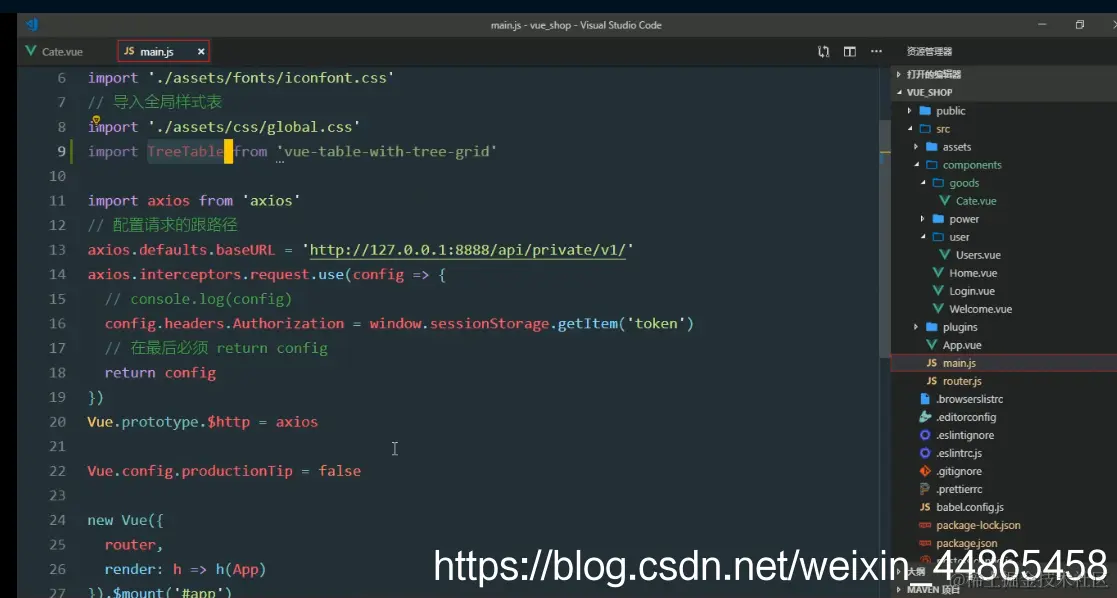Open router.js in the explorer

962,381
